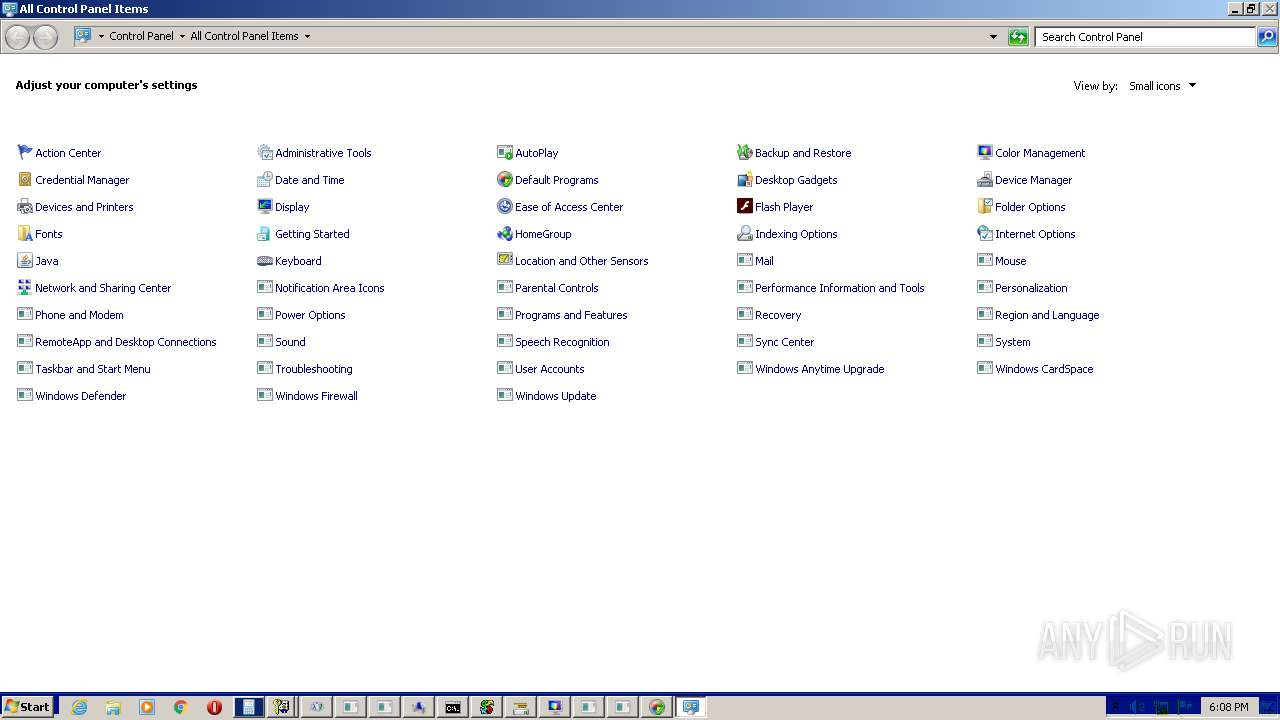Open Performance Information and Tools
This screenshot has height=720, width=1280.
839,288
